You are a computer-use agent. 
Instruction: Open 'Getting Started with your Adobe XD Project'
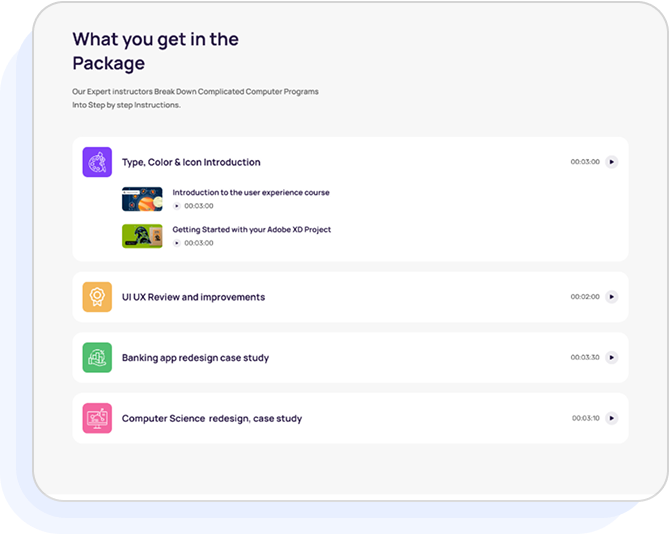point(252,229)
